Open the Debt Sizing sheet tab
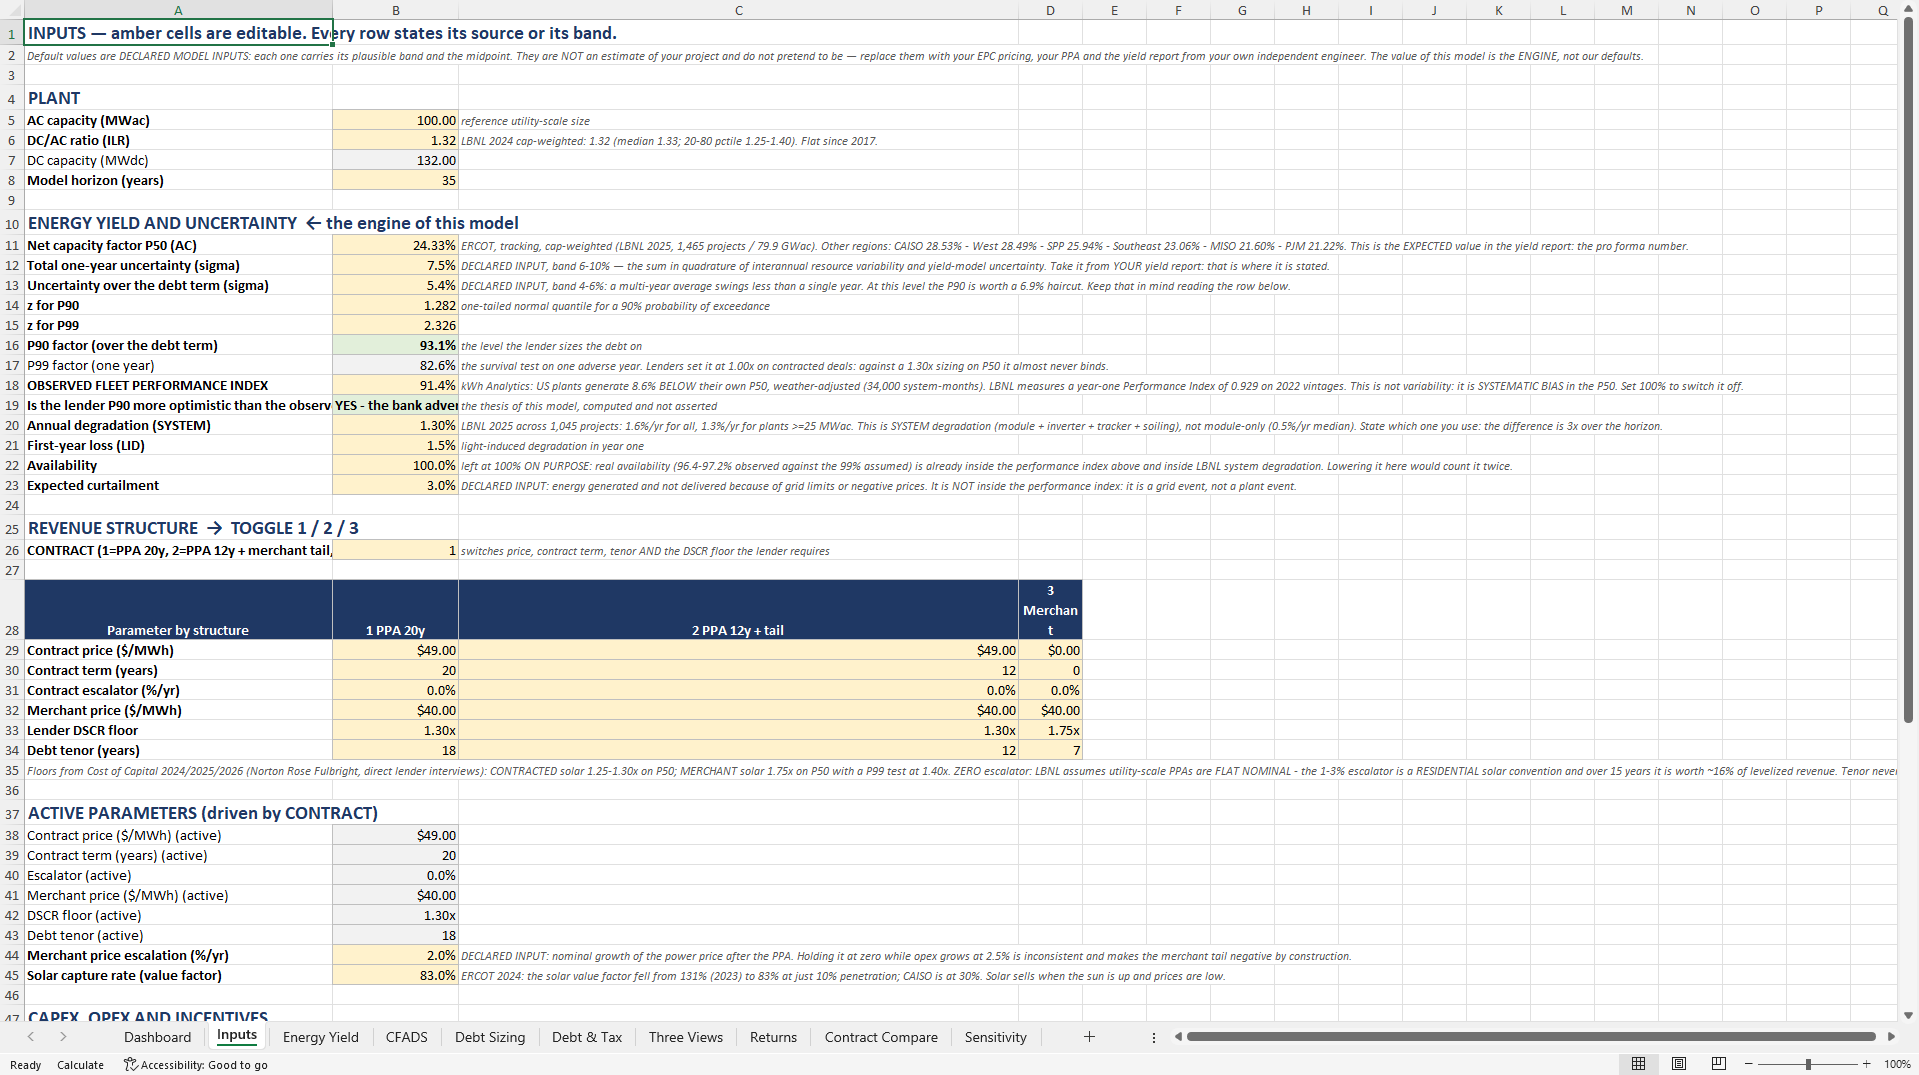This screenshot has width=1919, height=1075. [x=490, y=1037]
